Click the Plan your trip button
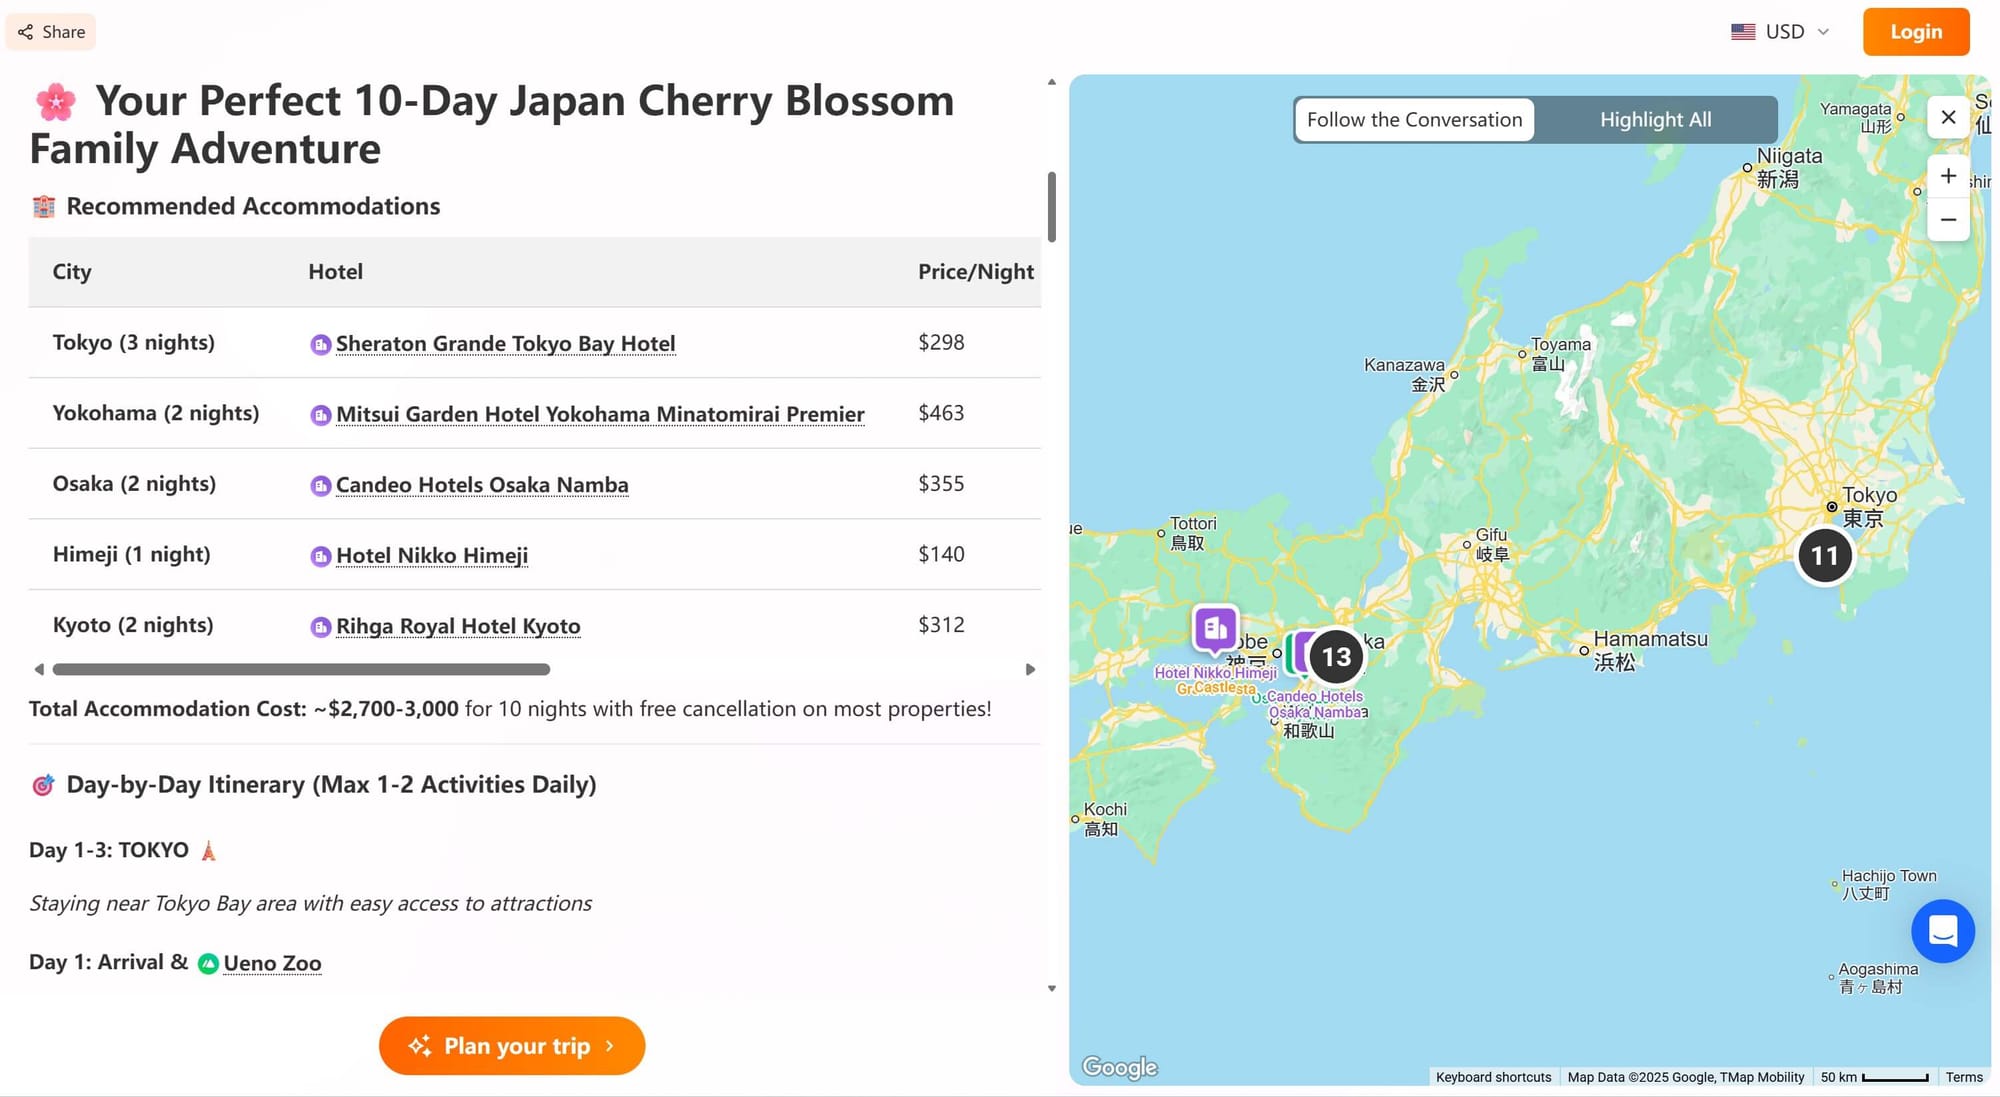This screenshot has height=1097, width=2000. point(512,1046)
